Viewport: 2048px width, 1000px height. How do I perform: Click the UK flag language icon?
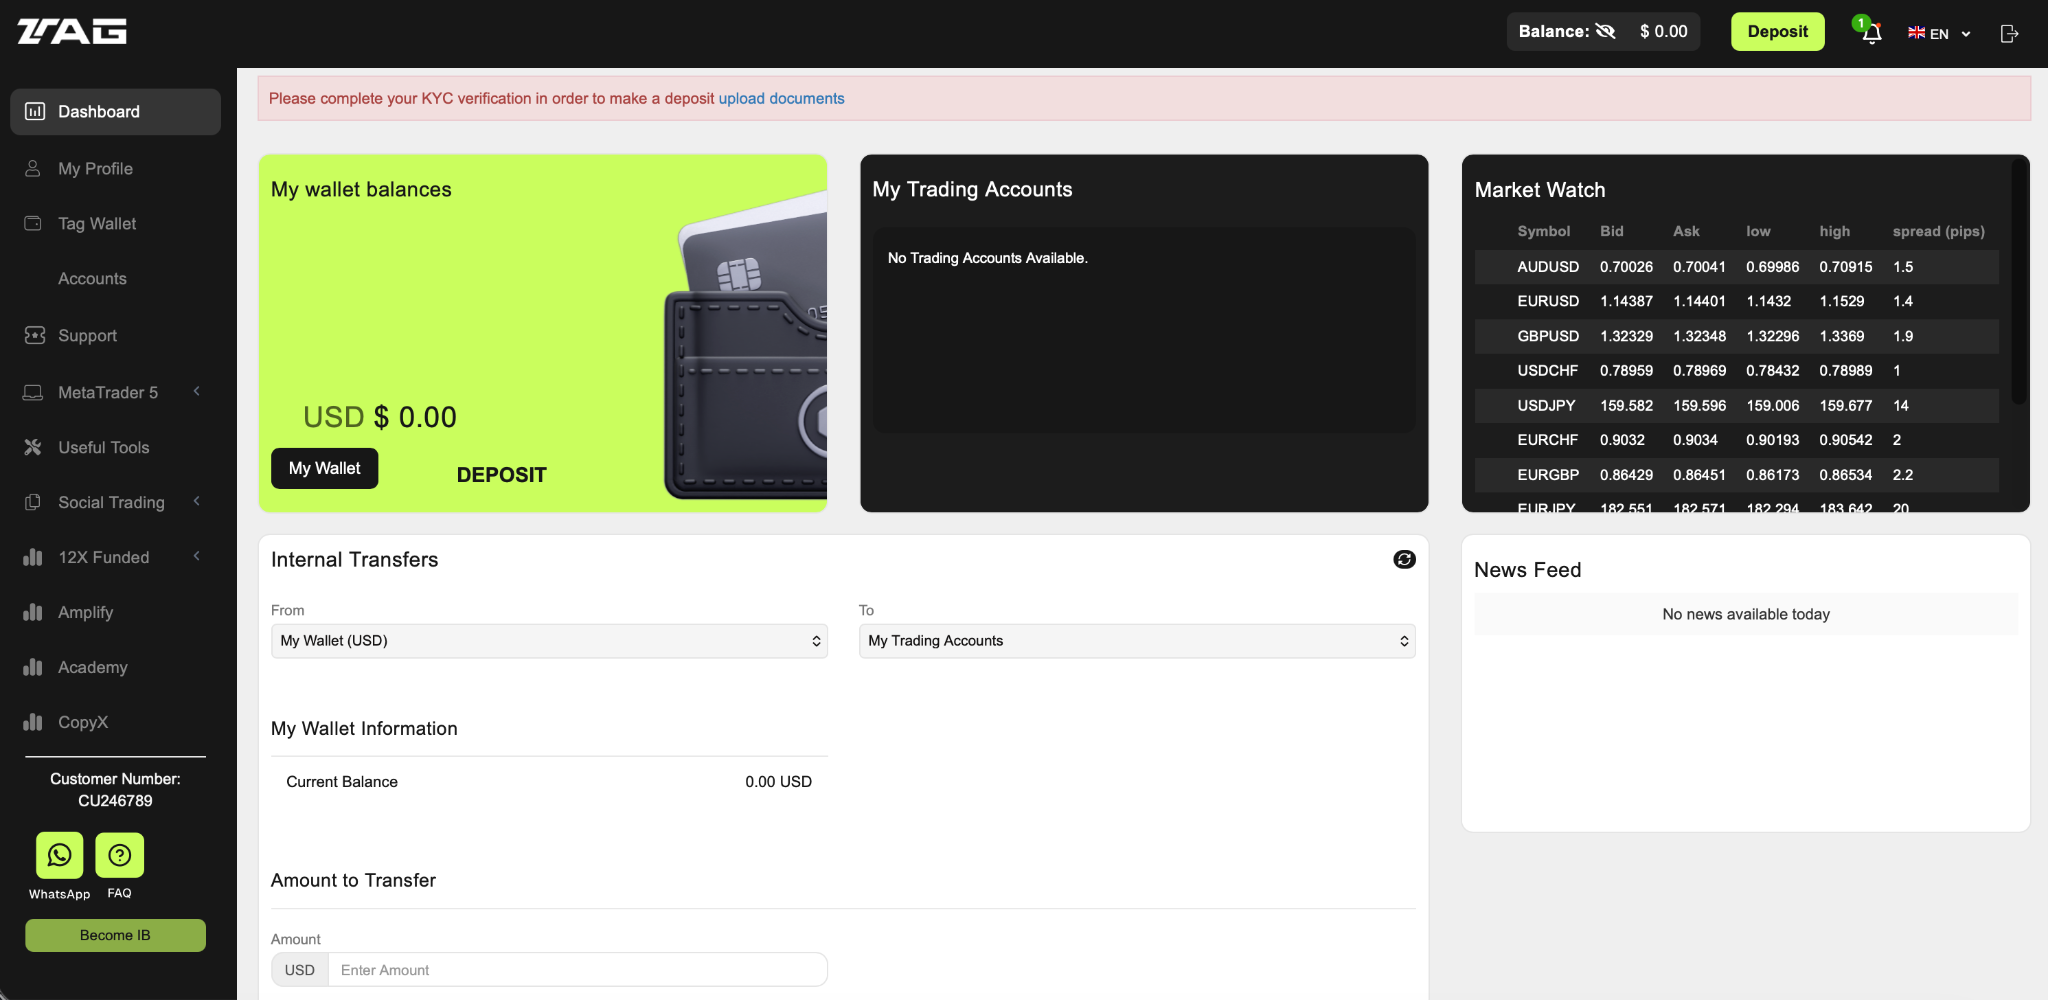(1916, 33)
